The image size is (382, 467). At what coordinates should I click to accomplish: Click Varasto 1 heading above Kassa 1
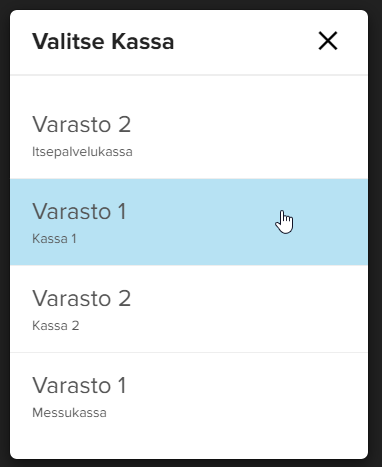(79, 211)
